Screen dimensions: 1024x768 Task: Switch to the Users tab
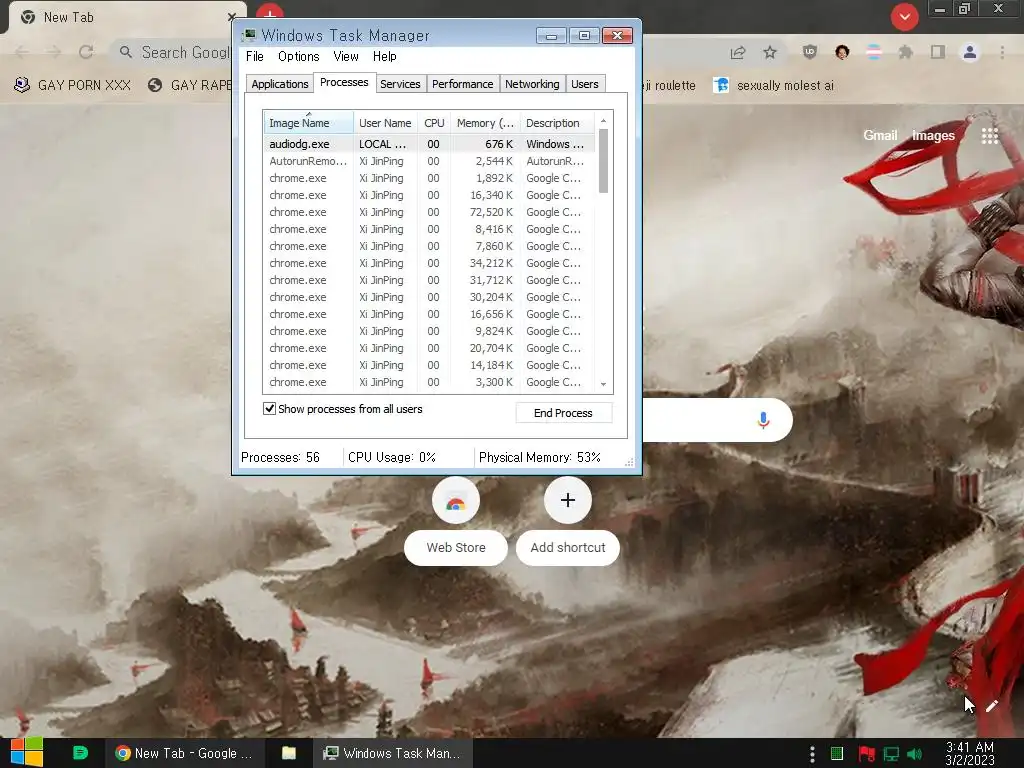tap(584, 84)
